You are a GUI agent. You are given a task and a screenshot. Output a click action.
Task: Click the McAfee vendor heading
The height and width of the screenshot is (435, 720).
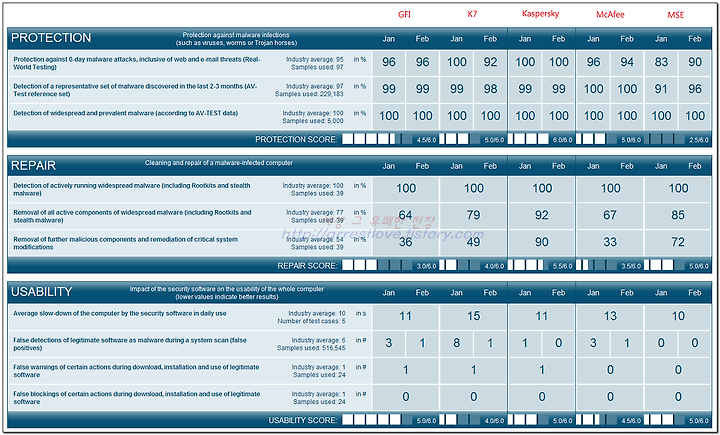click(x=610, y=15)
